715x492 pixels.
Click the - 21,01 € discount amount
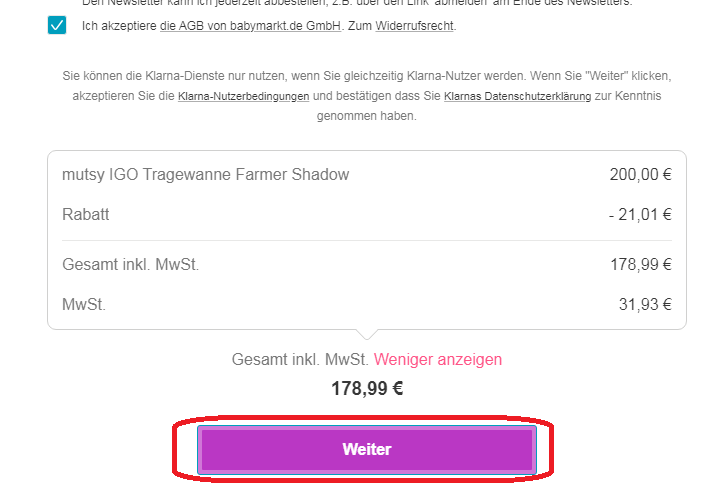640,214
